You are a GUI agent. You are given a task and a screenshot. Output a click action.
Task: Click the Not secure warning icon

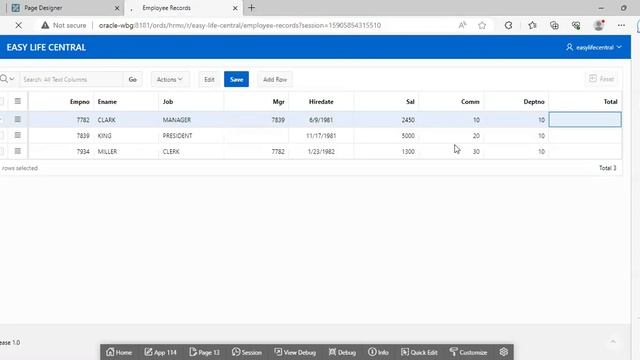point(45,25)
